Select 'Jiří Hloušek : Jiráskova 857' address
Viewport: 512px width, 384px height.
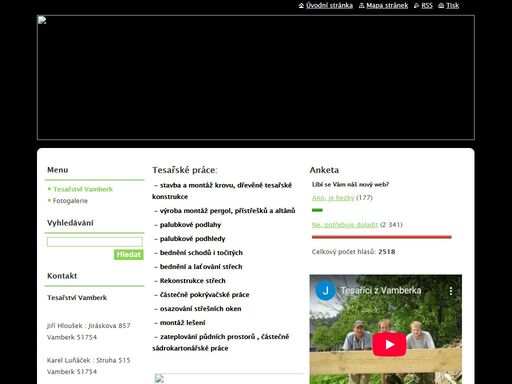point(89,326)
